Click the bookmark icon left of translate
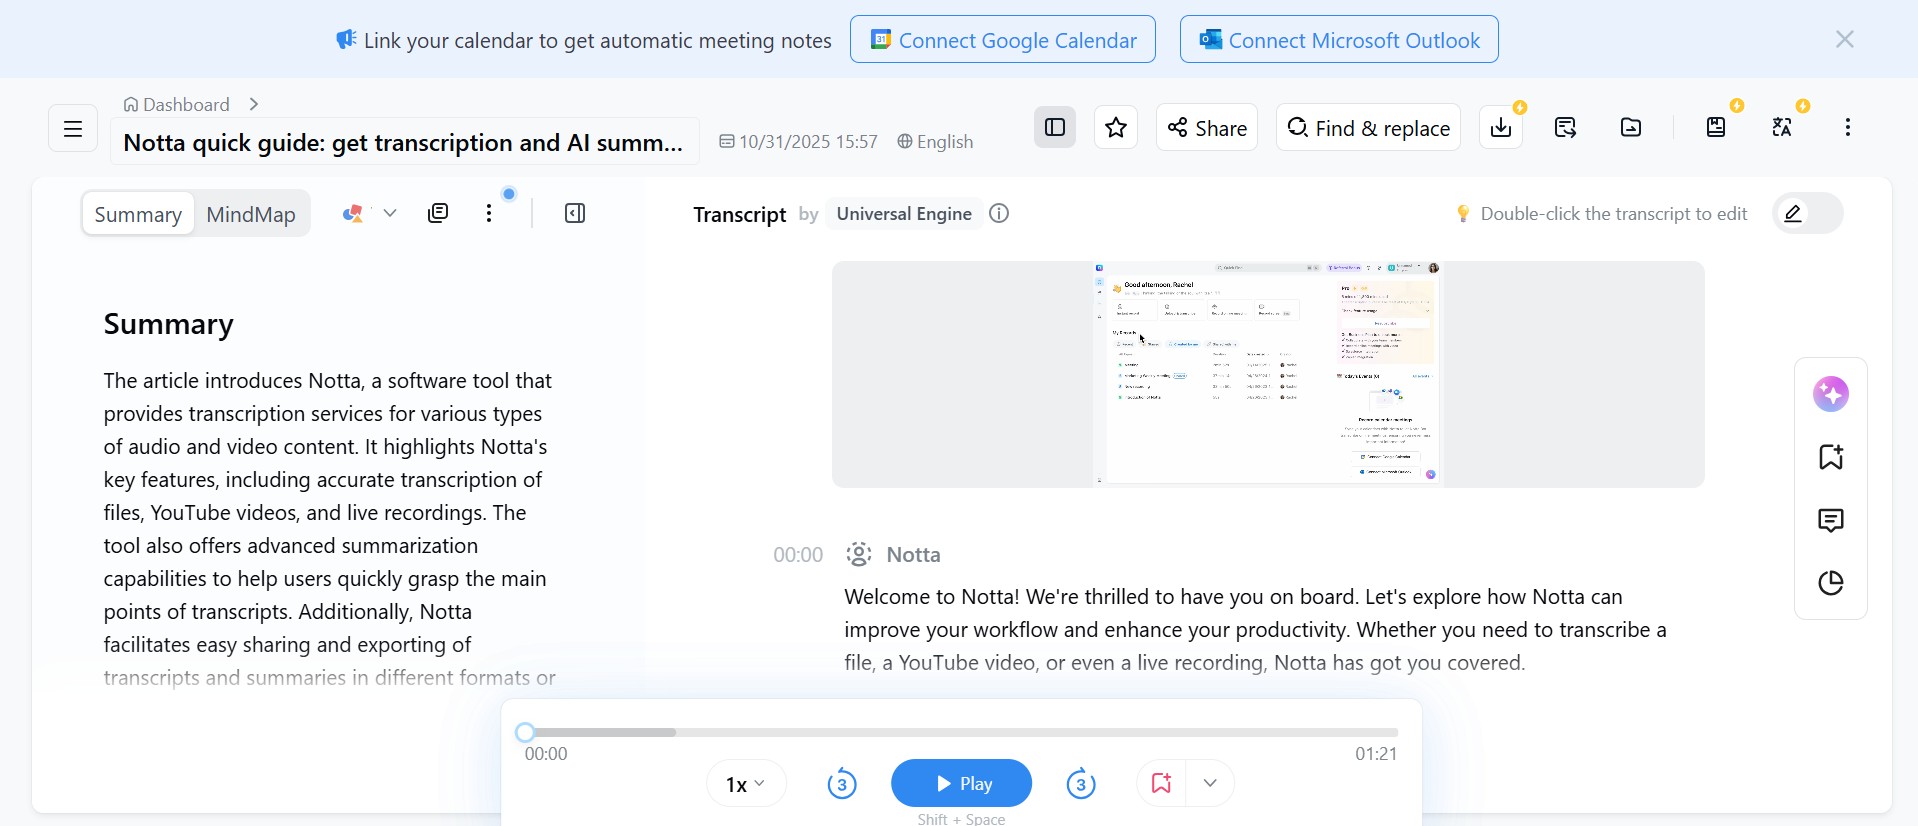1918x826 pixels. 1716,127
